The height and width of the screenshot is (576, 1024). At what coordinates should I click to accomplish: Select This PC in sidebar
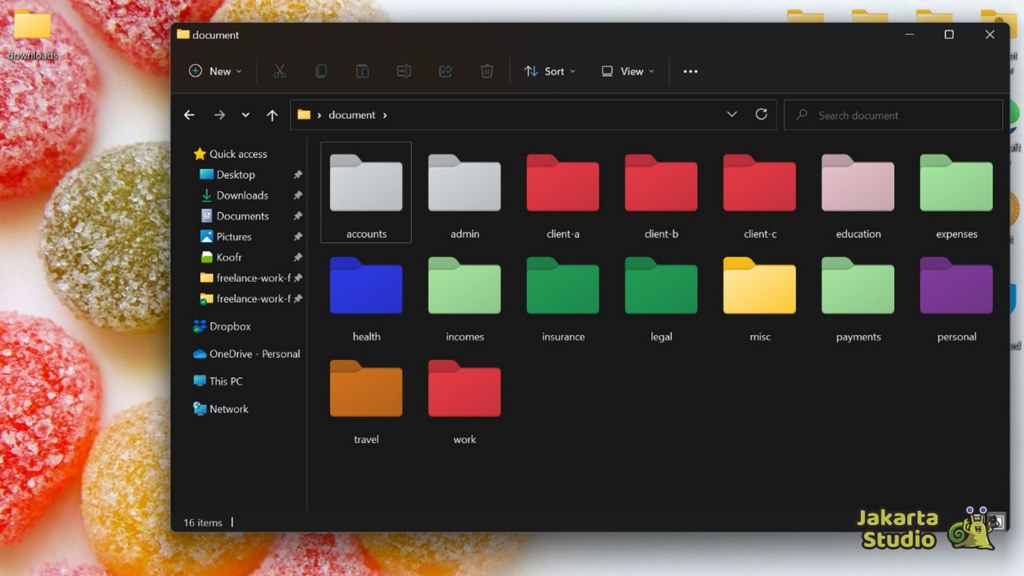(x=225, y=381)
